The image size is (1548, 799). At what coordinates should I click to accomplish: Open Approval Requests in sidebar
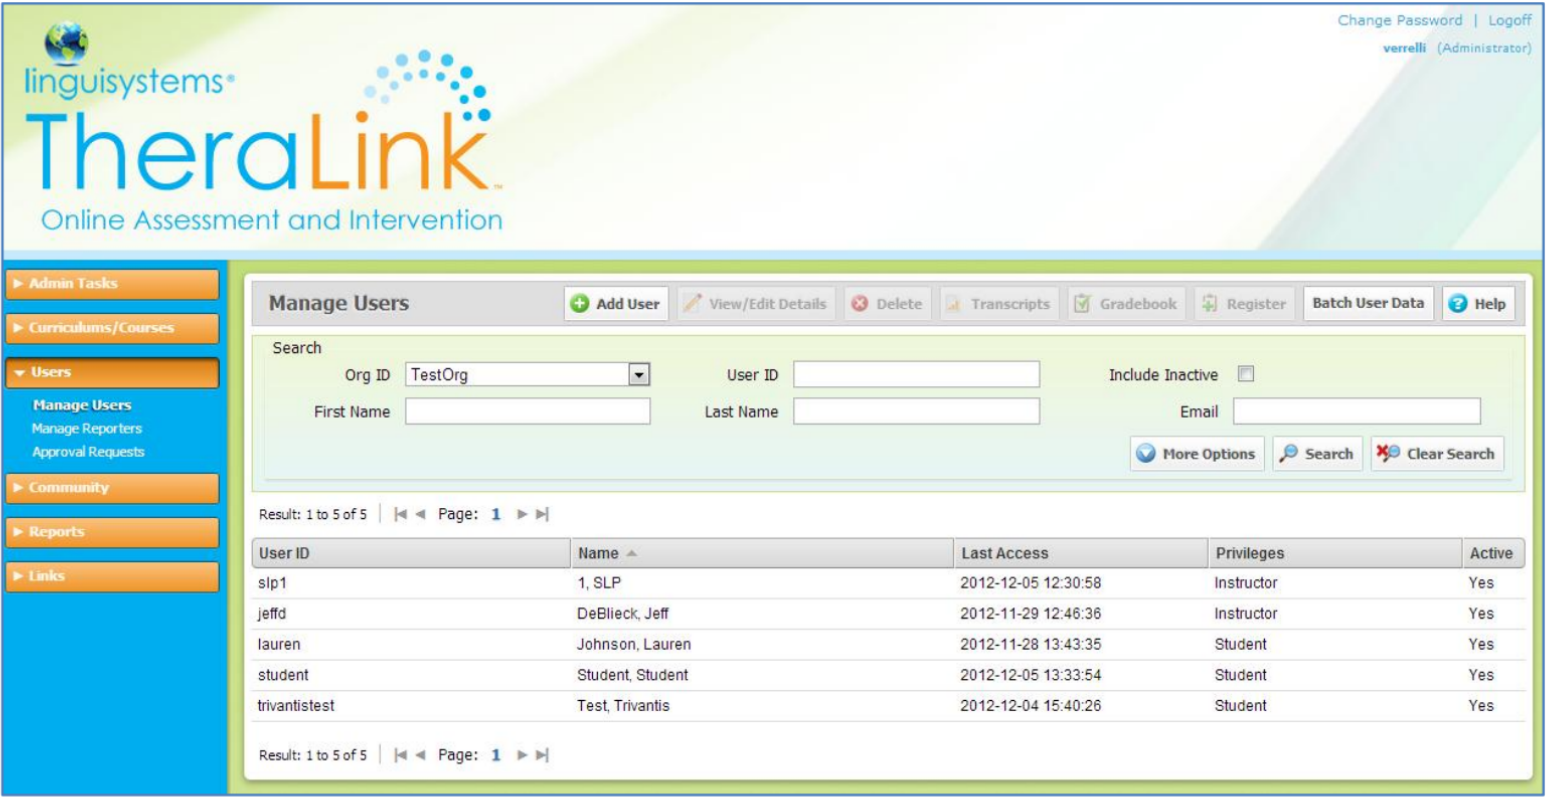tap(88, 452)
